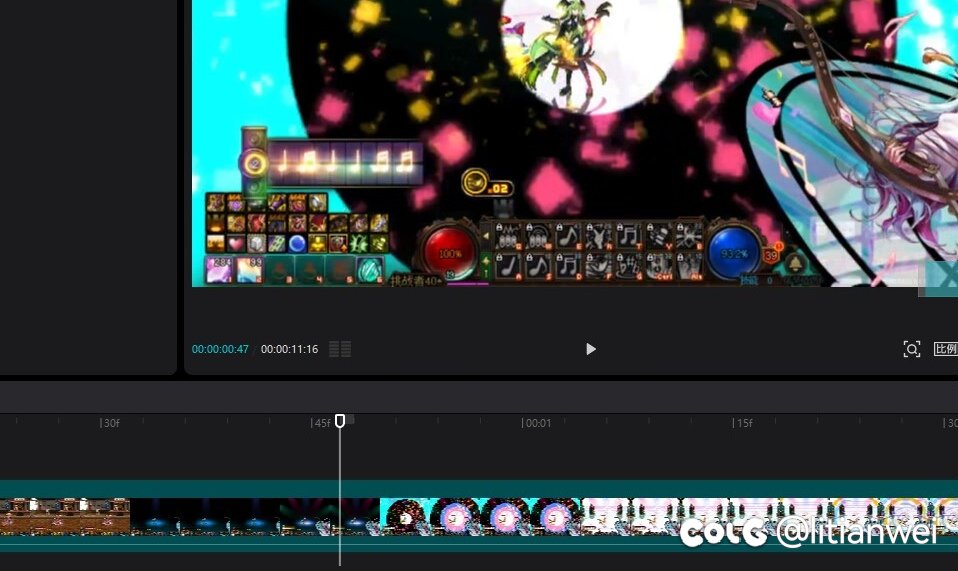This screenshot has width=958, height=571.
Task: Jump to the 30f mark left of 45f
Action: tap(110, 423)
